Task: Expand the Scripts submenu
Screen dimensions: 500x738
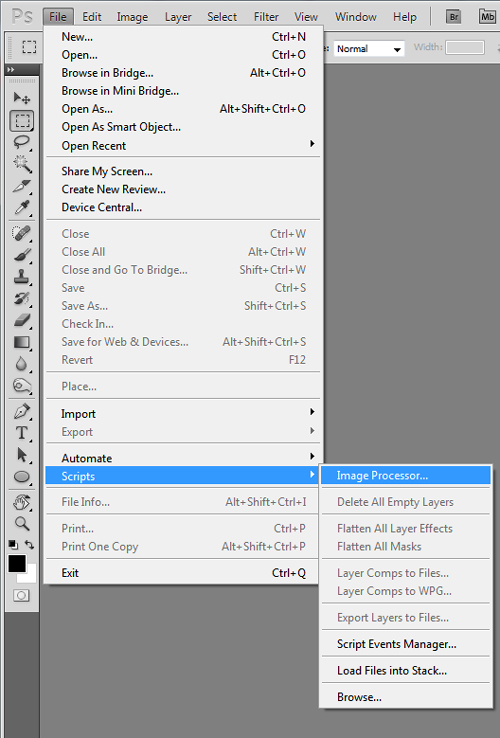Action: [x=183, y=476]
